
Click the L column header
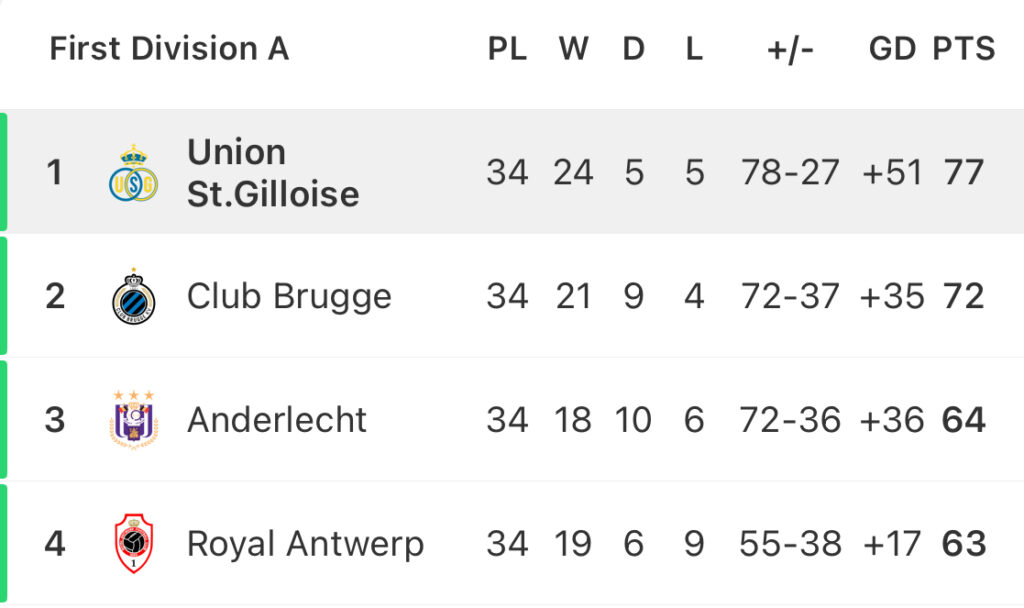tap(694, 49)
